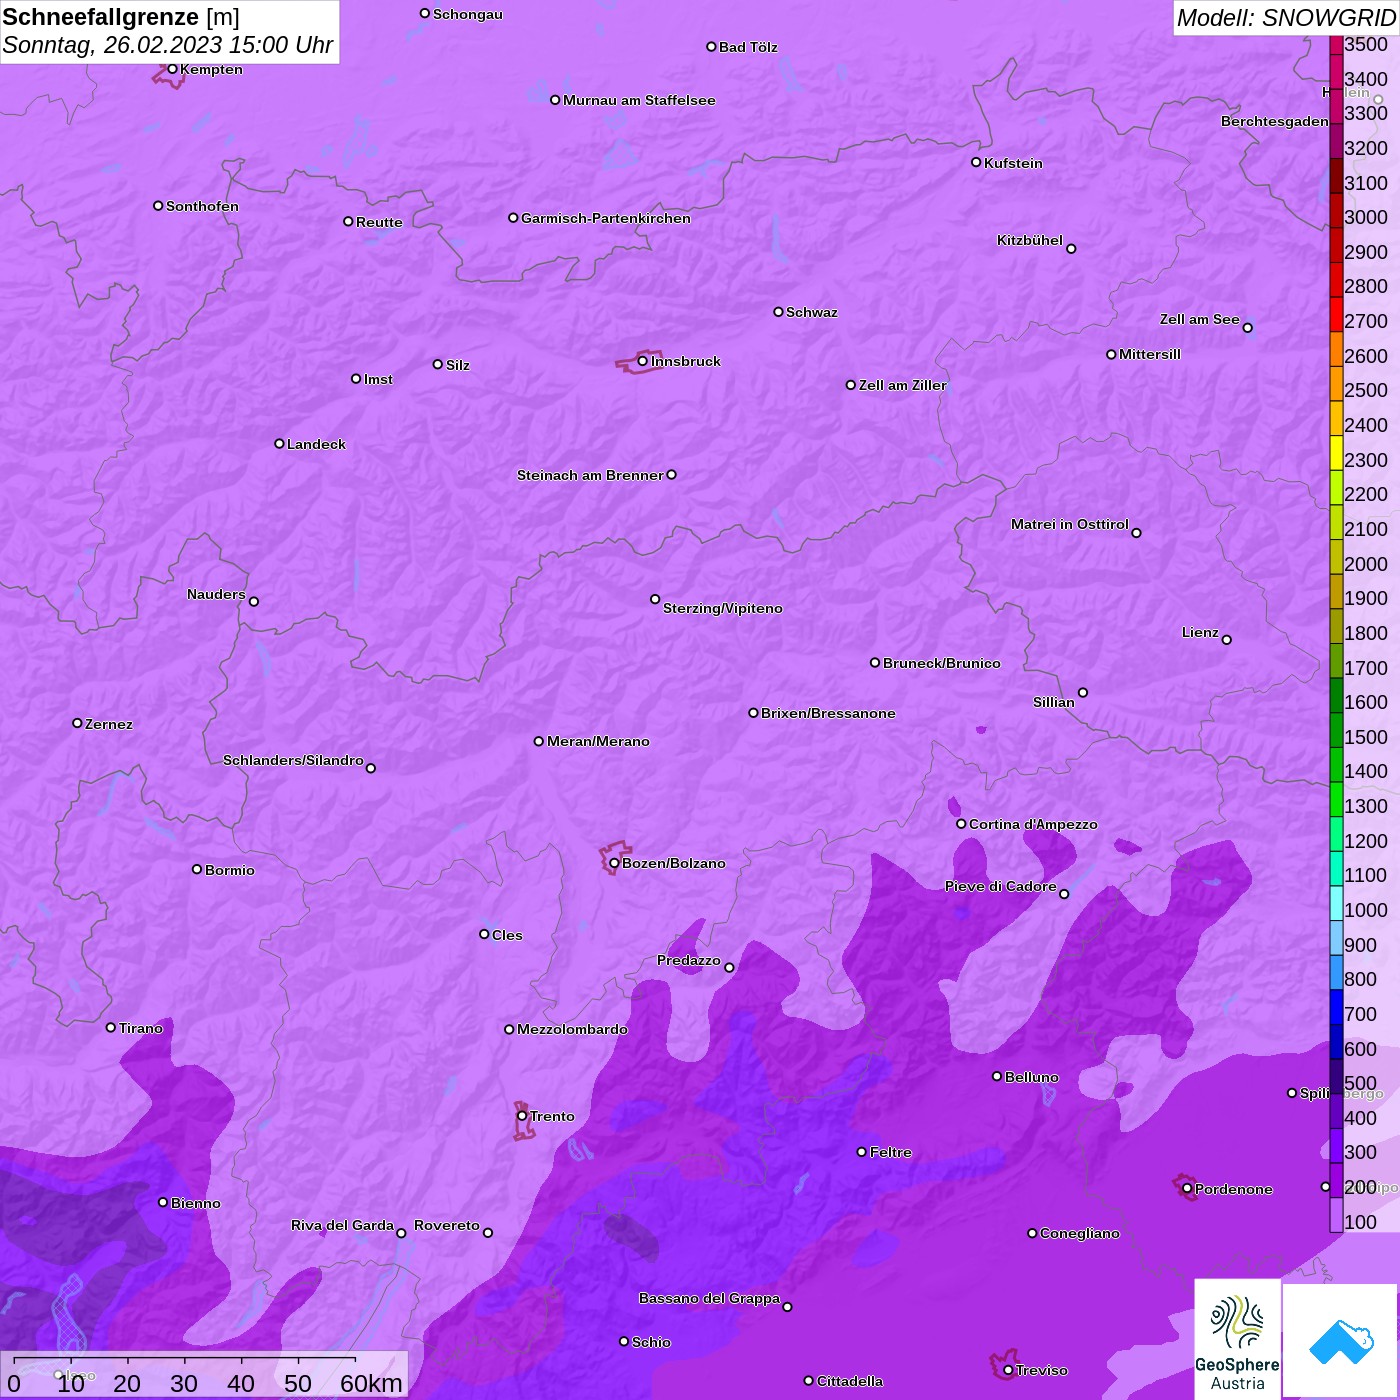The image size is (1400, 1400).
Task: Click the Kufstein marker dot
Action: [976, 162]
